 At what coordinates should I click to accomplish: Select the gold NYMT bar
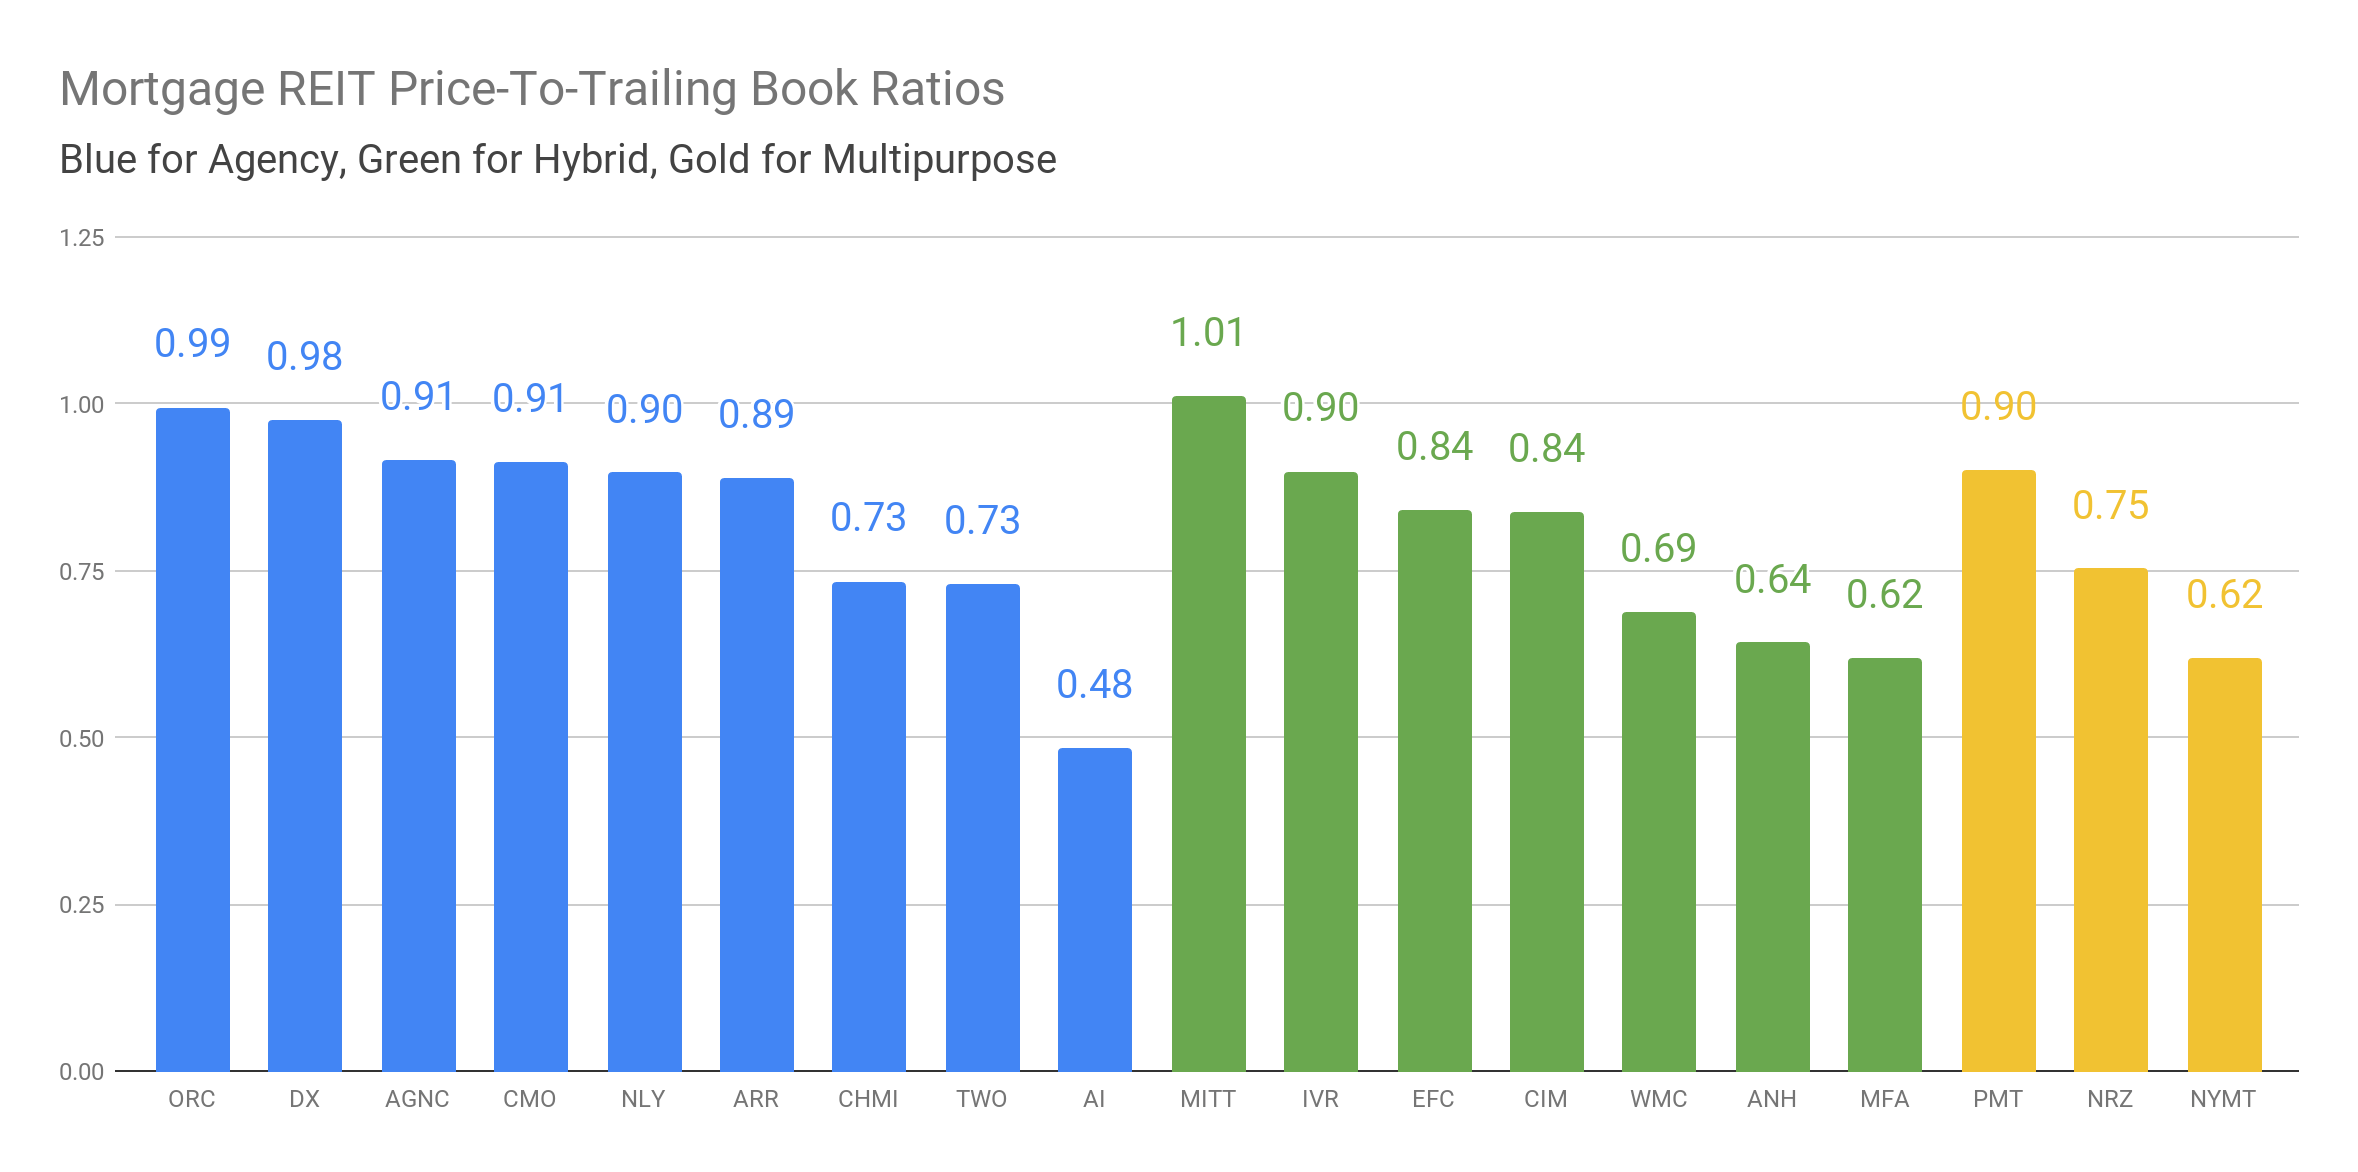pos(2225,864)
